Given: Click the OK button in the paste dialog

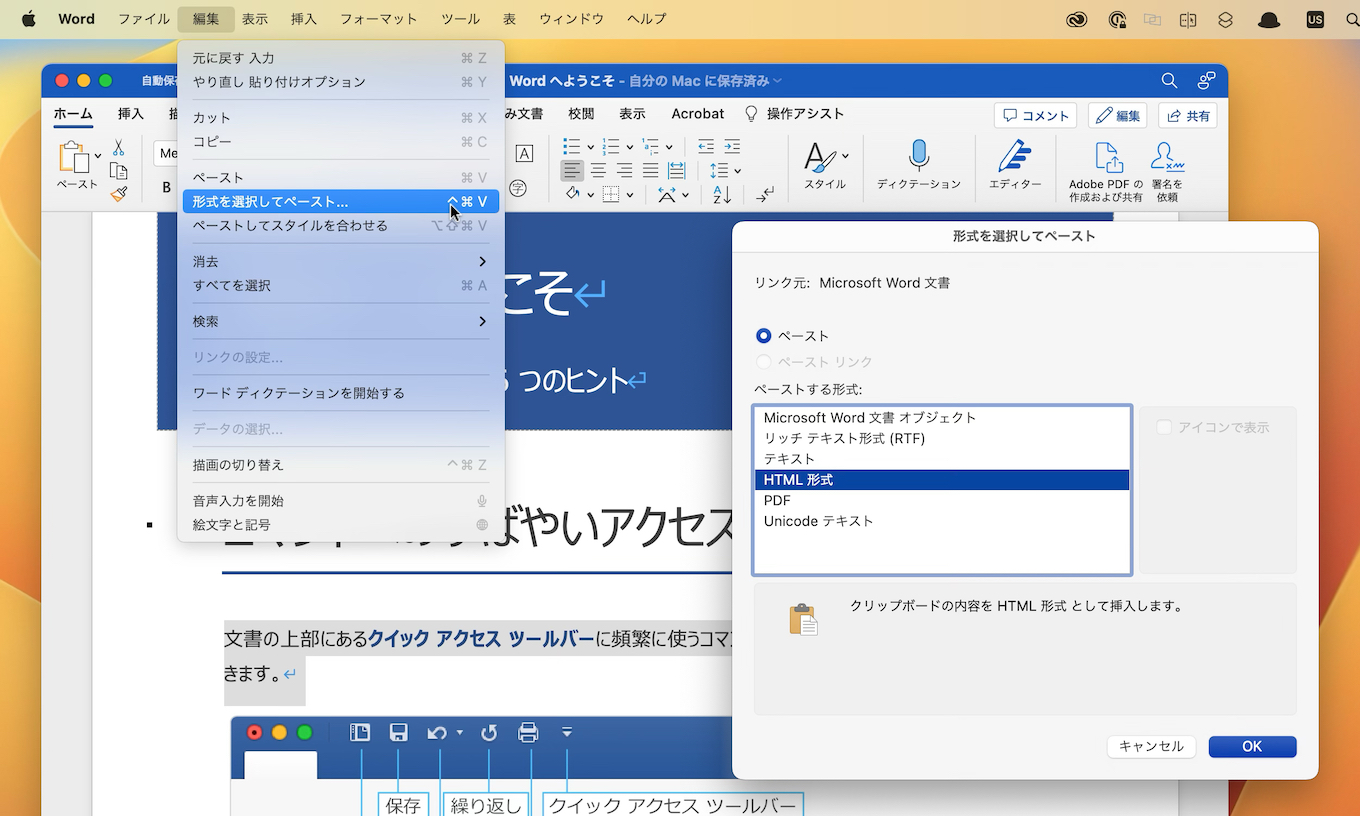Looking at the screenshot, I should click(x=1252, y=746).
